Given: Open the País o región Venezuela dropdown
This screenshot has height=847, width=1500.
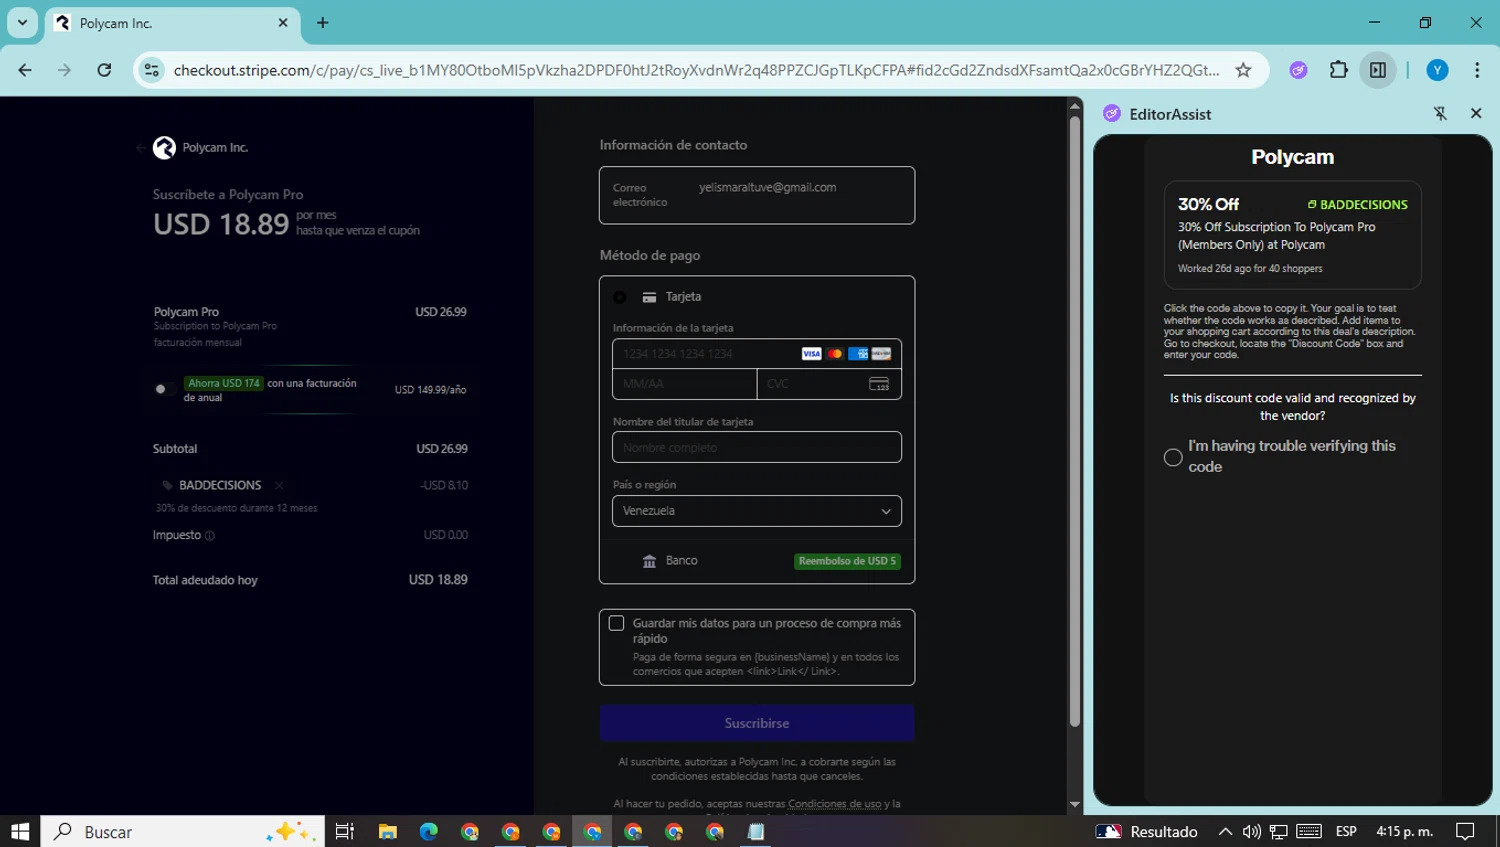Looking at the screenshot, I should pos(757,511).
